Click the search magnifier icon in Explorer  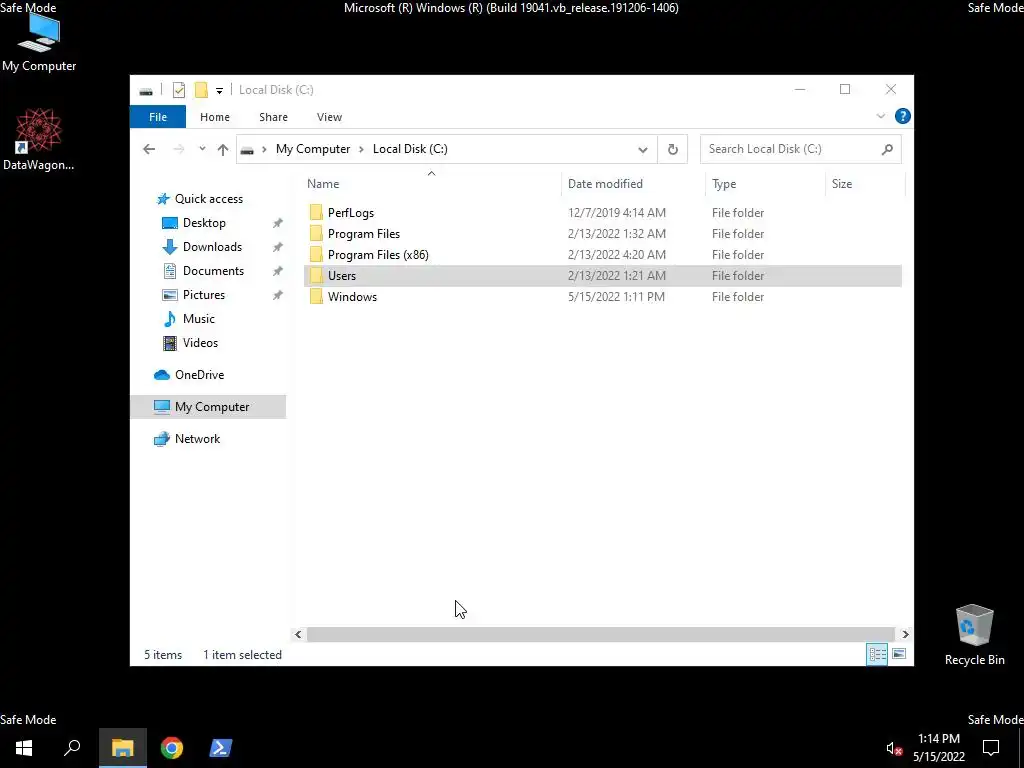pyautogui.click(x=887, y=150)
